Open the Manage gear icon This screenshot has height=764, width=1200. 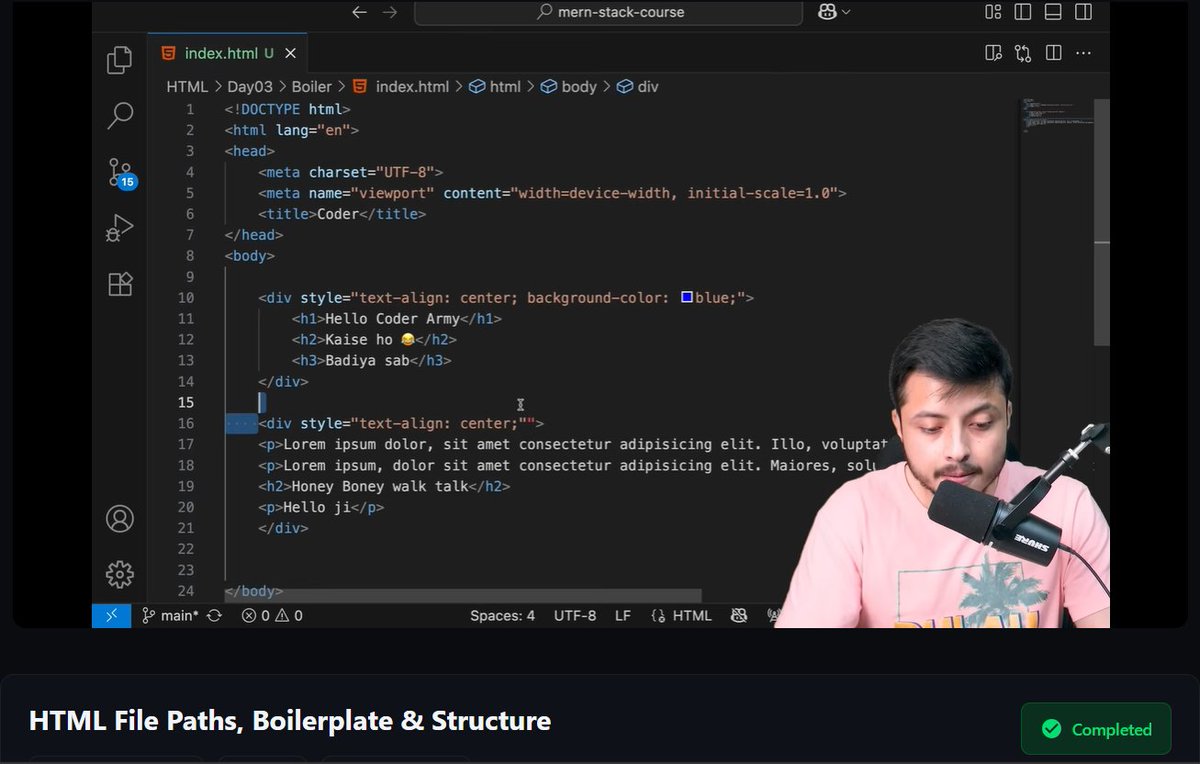point(120,574)
